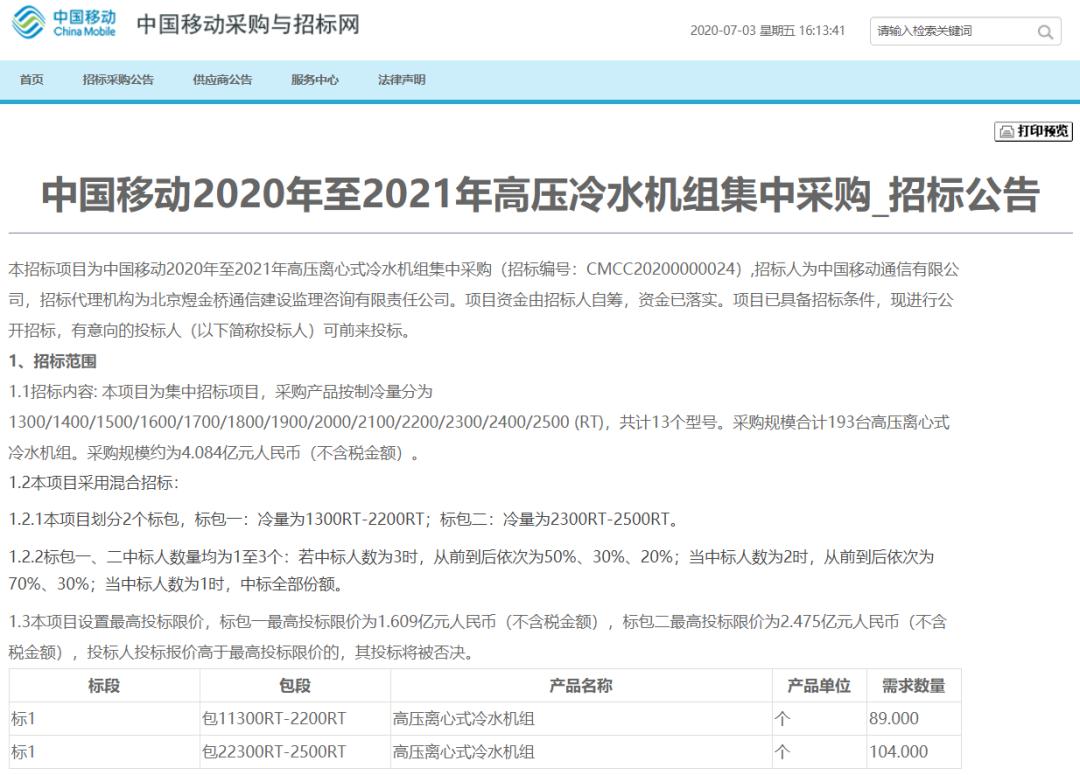Open the 首页 navigation item
This screenshot has width=1080, height=775.
pyautogui.click(x=32, y=80)
